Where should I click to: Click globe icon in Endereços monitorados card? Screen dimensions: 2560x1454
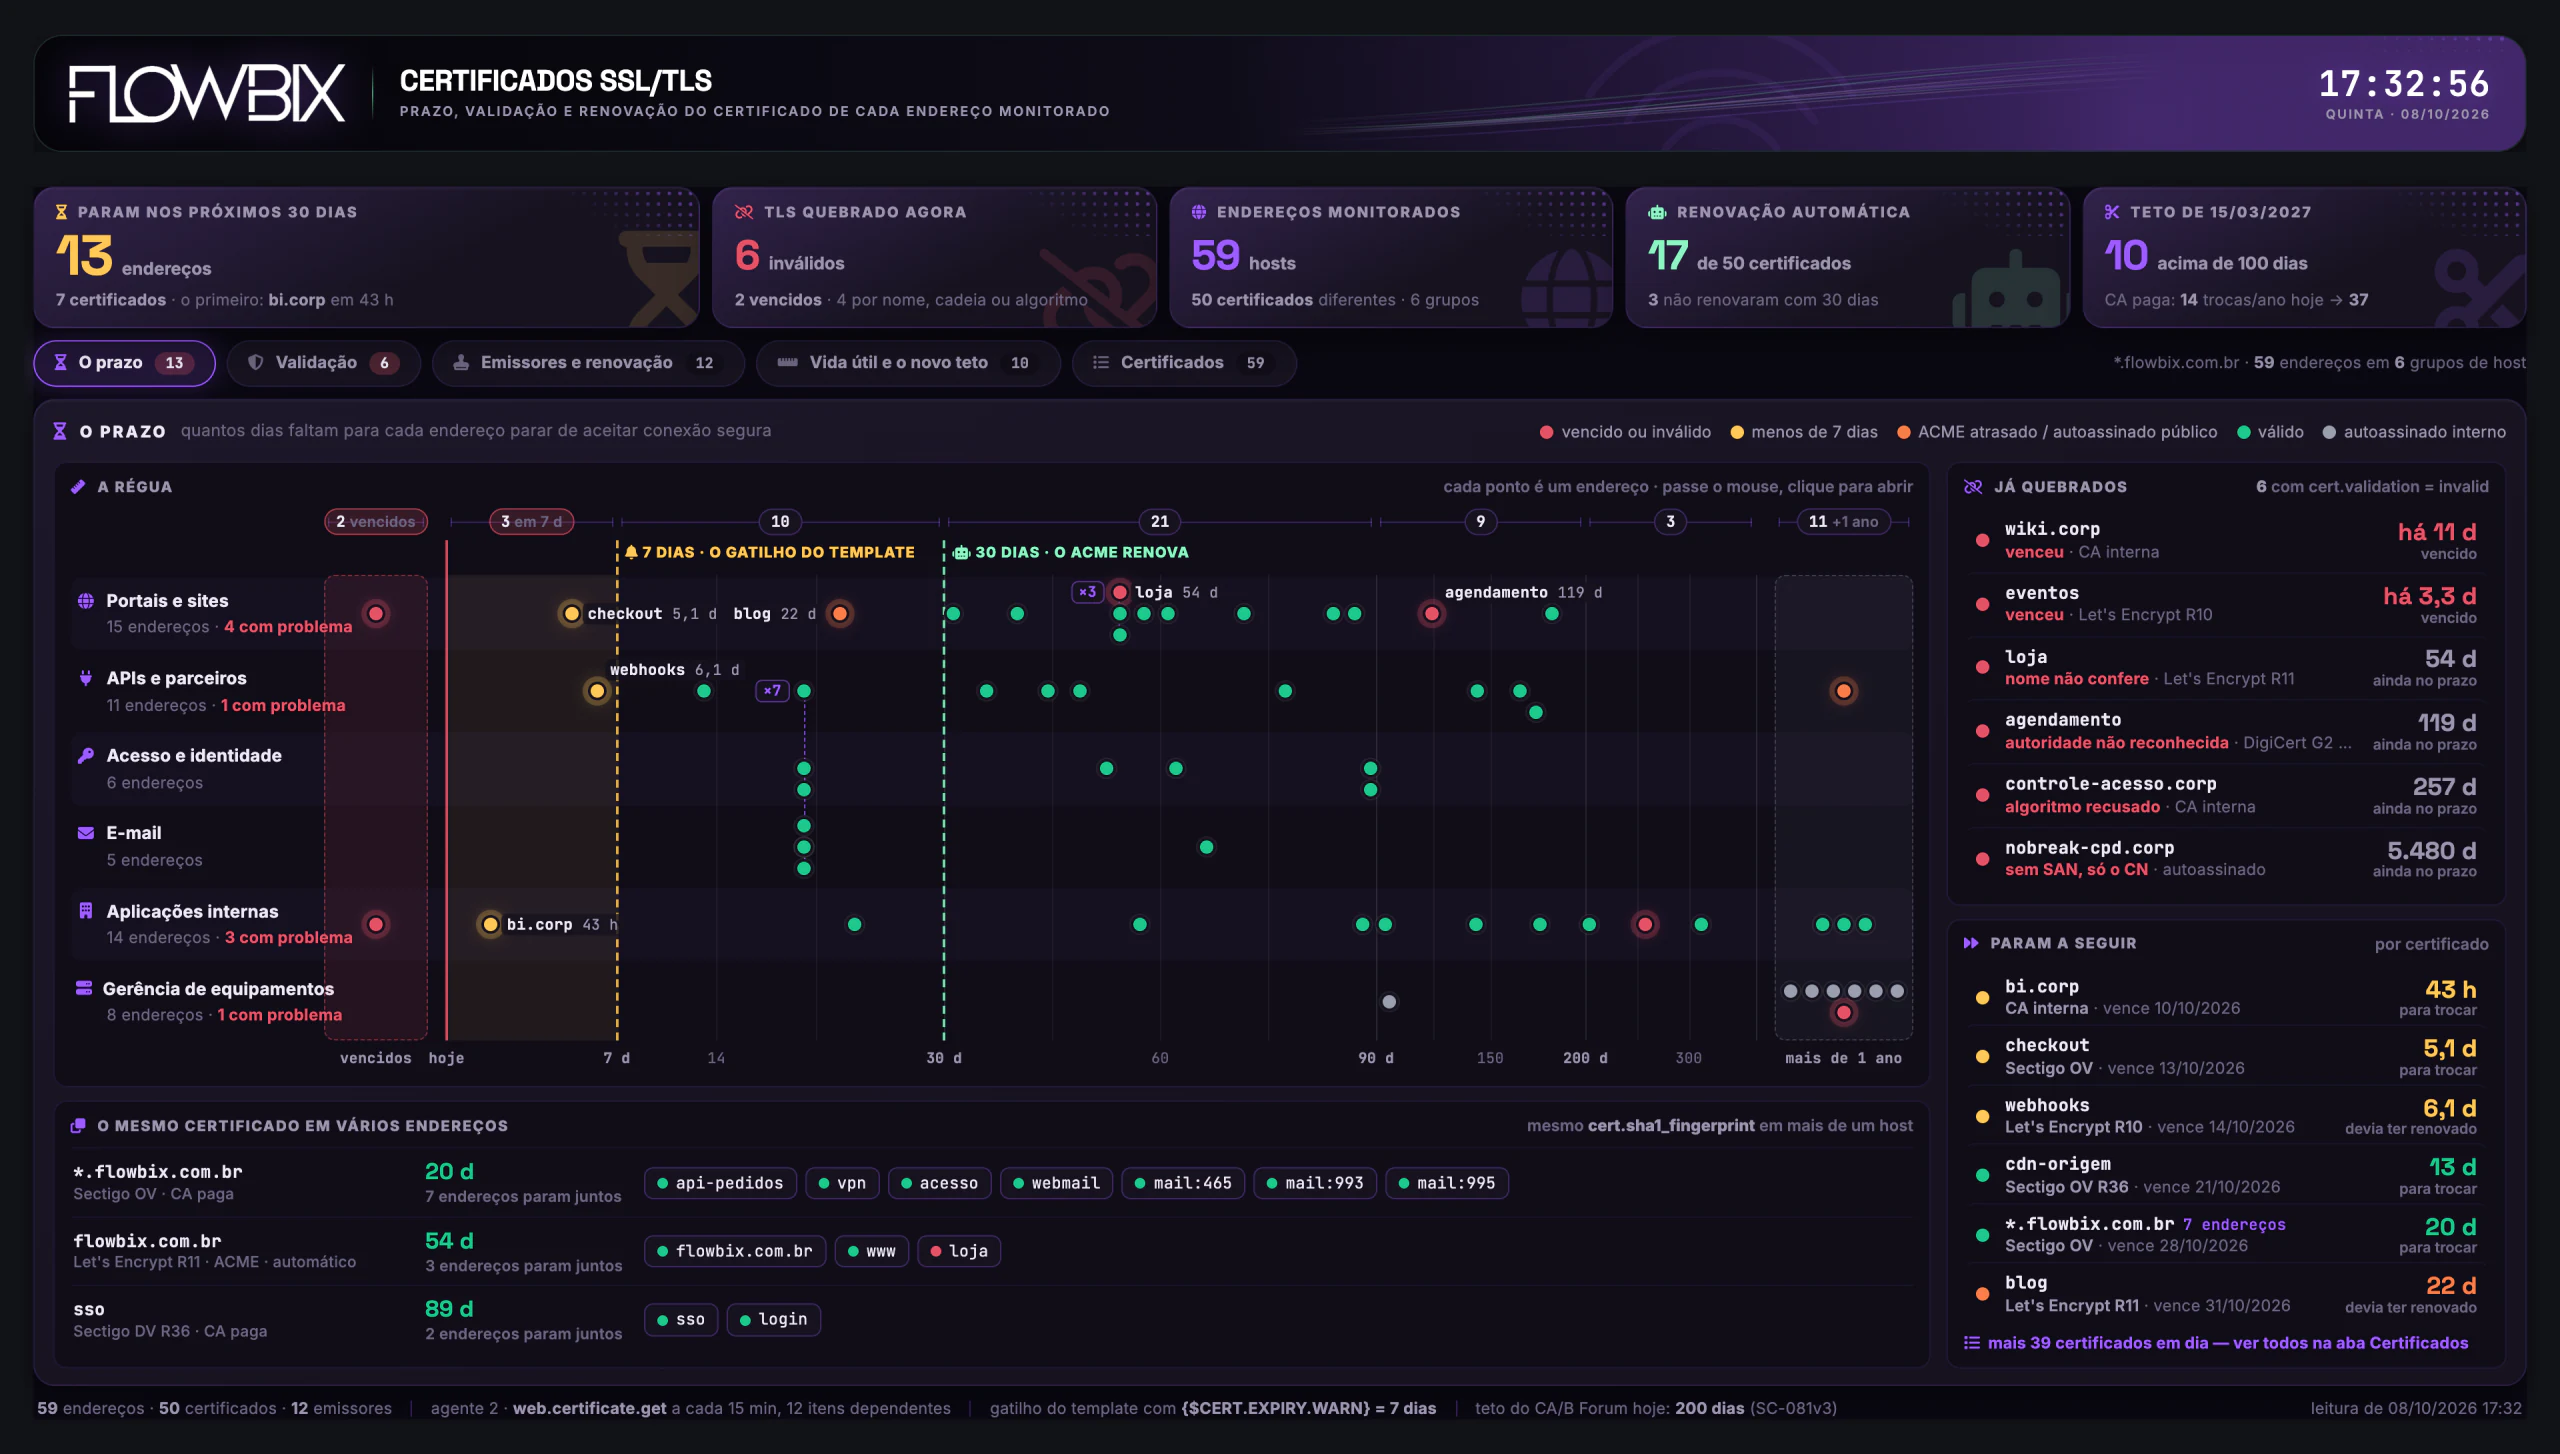(1199, 212)
